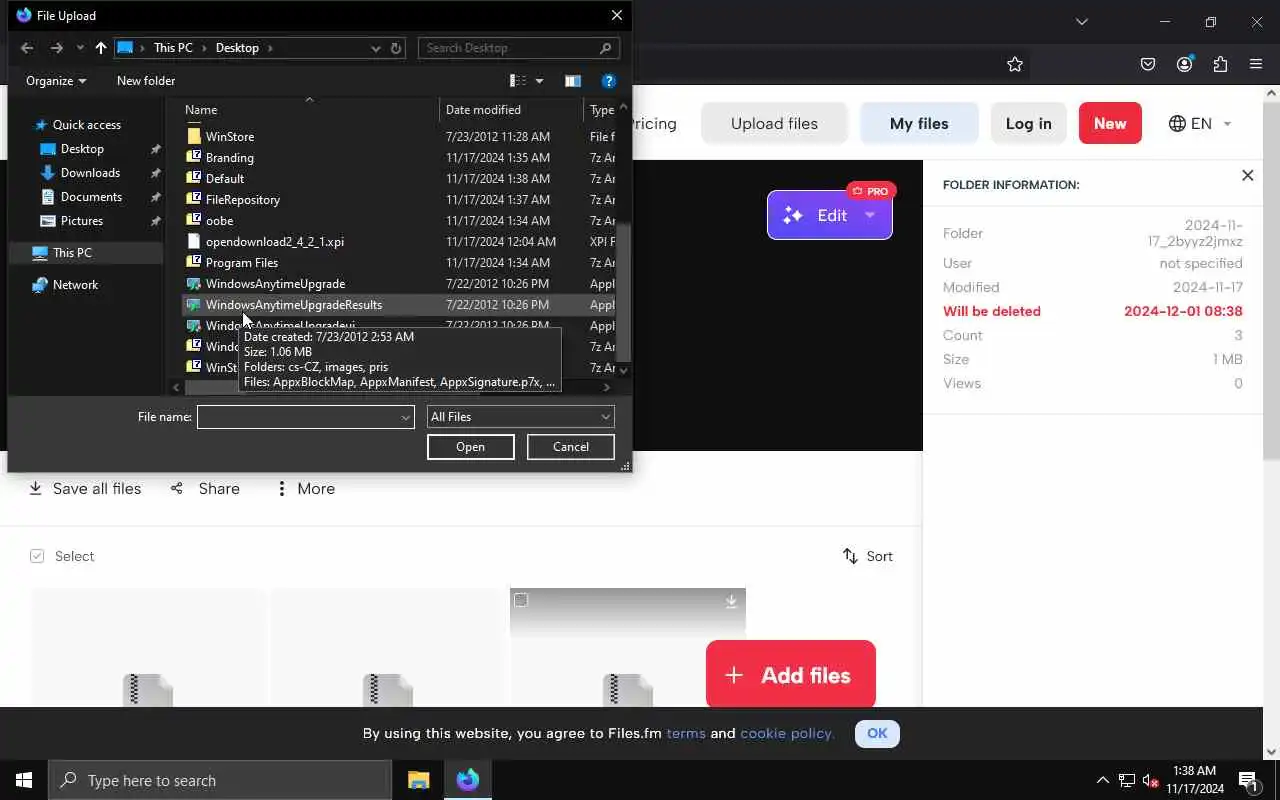Bookmark this page star icon
1280x800 pixels.
point(1015,64)
